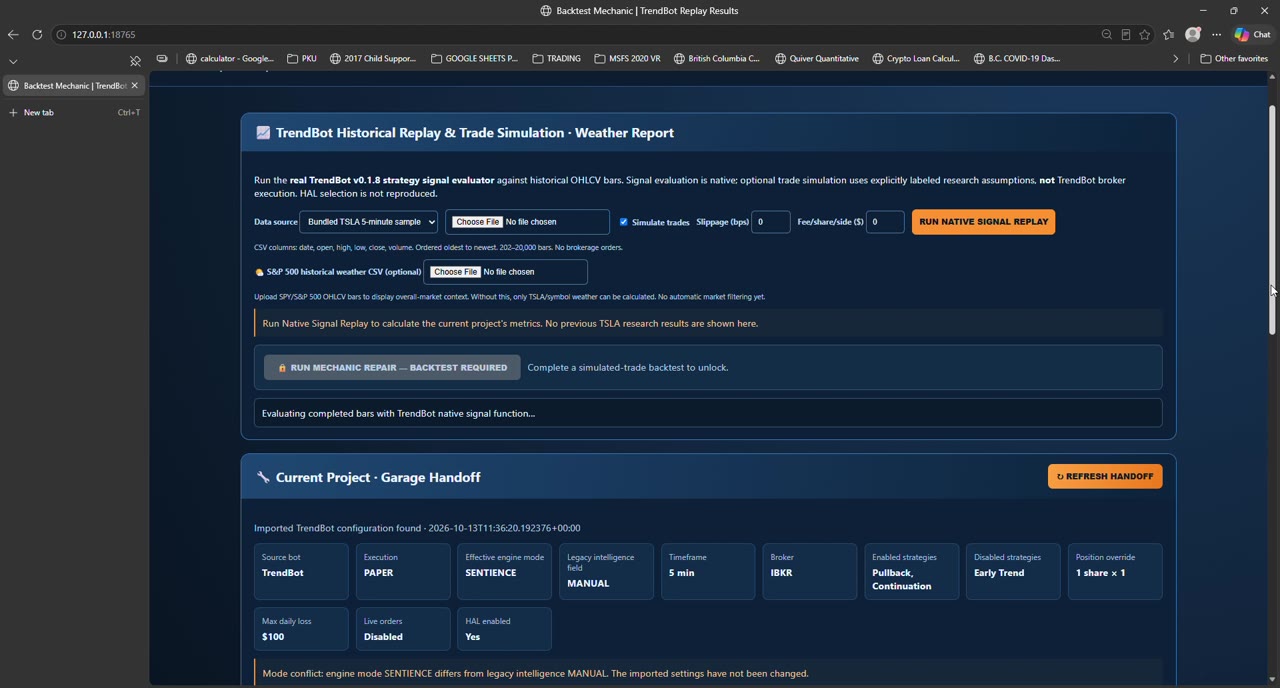Click the tab search icon beside favorites bar

tap(162, 59)
